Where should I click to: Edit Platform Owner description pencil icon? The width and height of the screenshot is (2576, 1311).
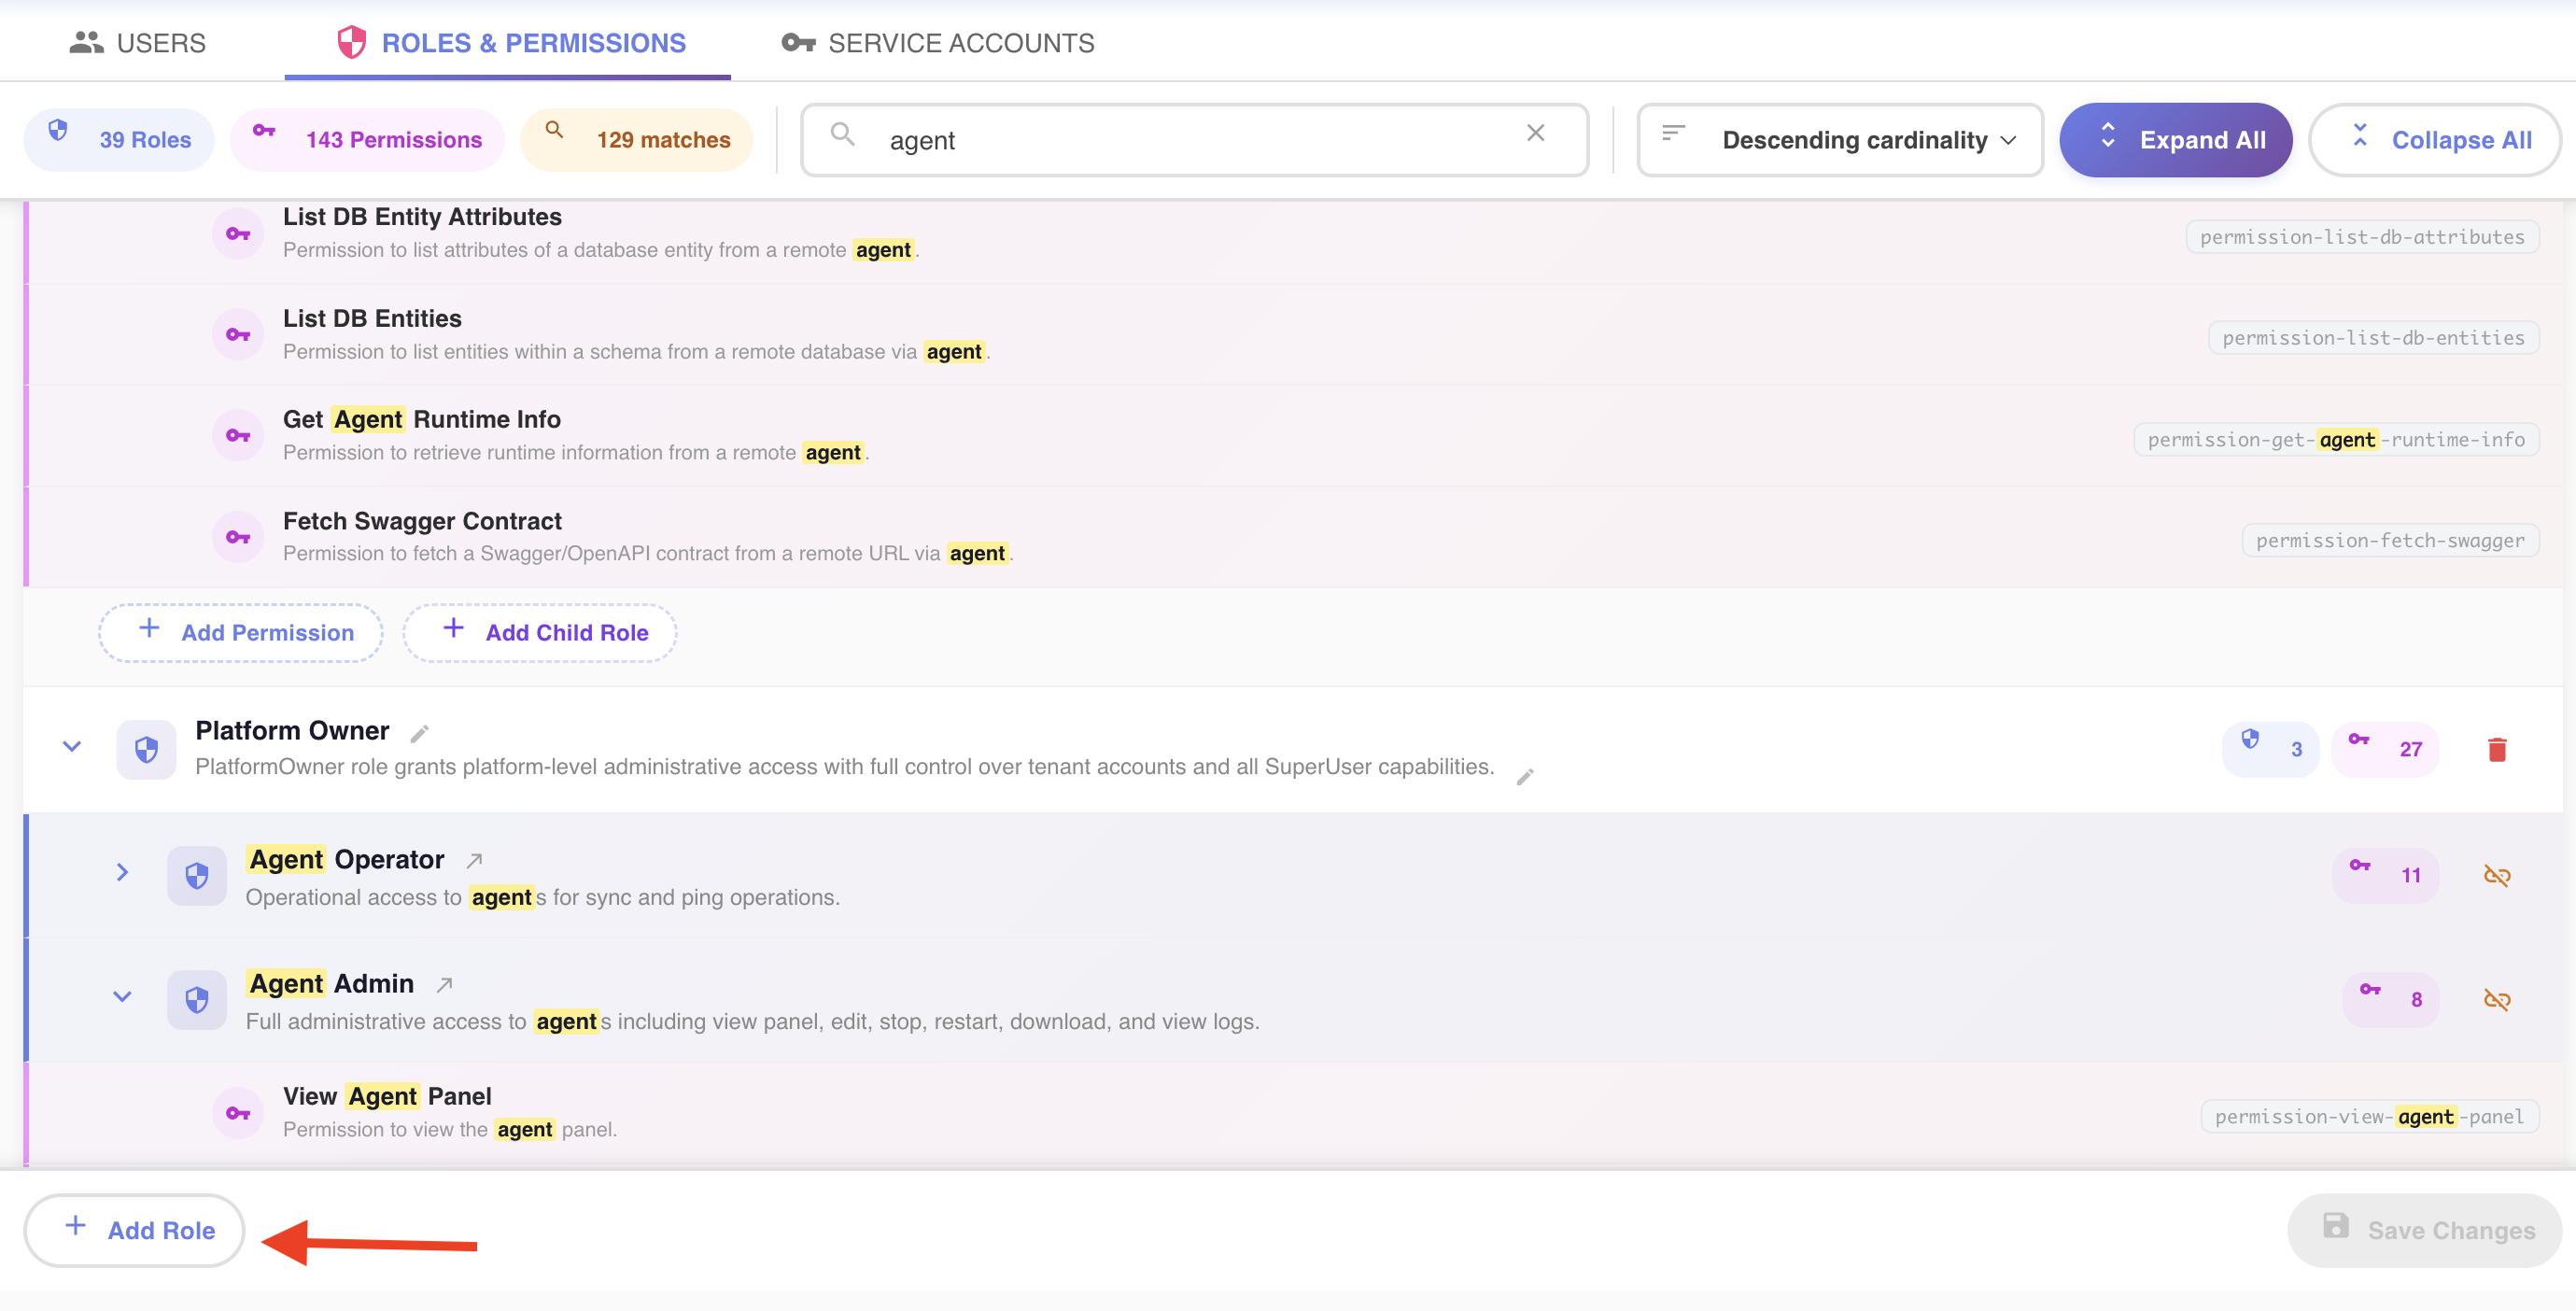click(x=1525, y=777)
